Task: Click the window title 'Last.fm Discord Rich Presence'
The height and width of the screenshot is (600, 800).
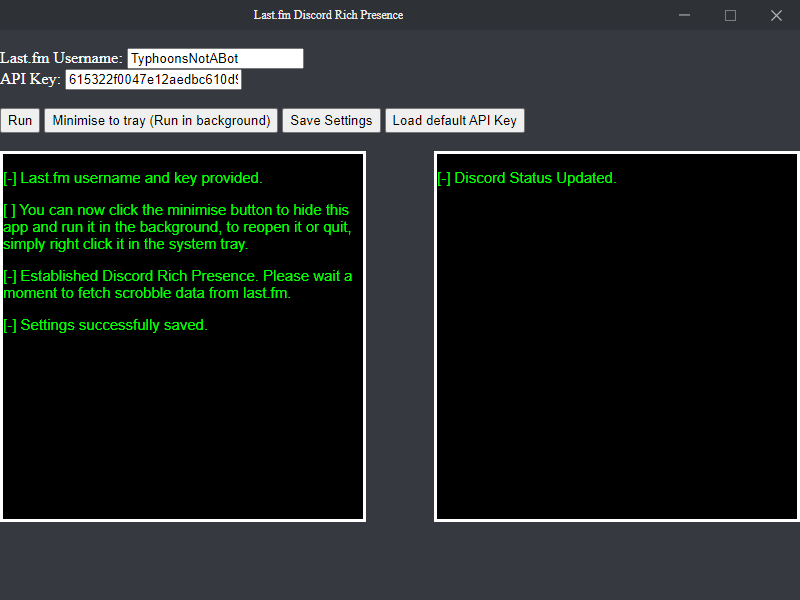Action: tap(329, 15)
